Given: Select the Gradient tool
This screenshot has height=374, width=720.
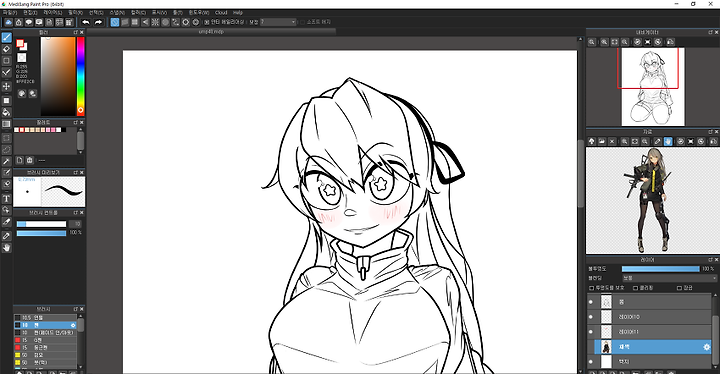Looking at the screenshot, I should (6, 124).
